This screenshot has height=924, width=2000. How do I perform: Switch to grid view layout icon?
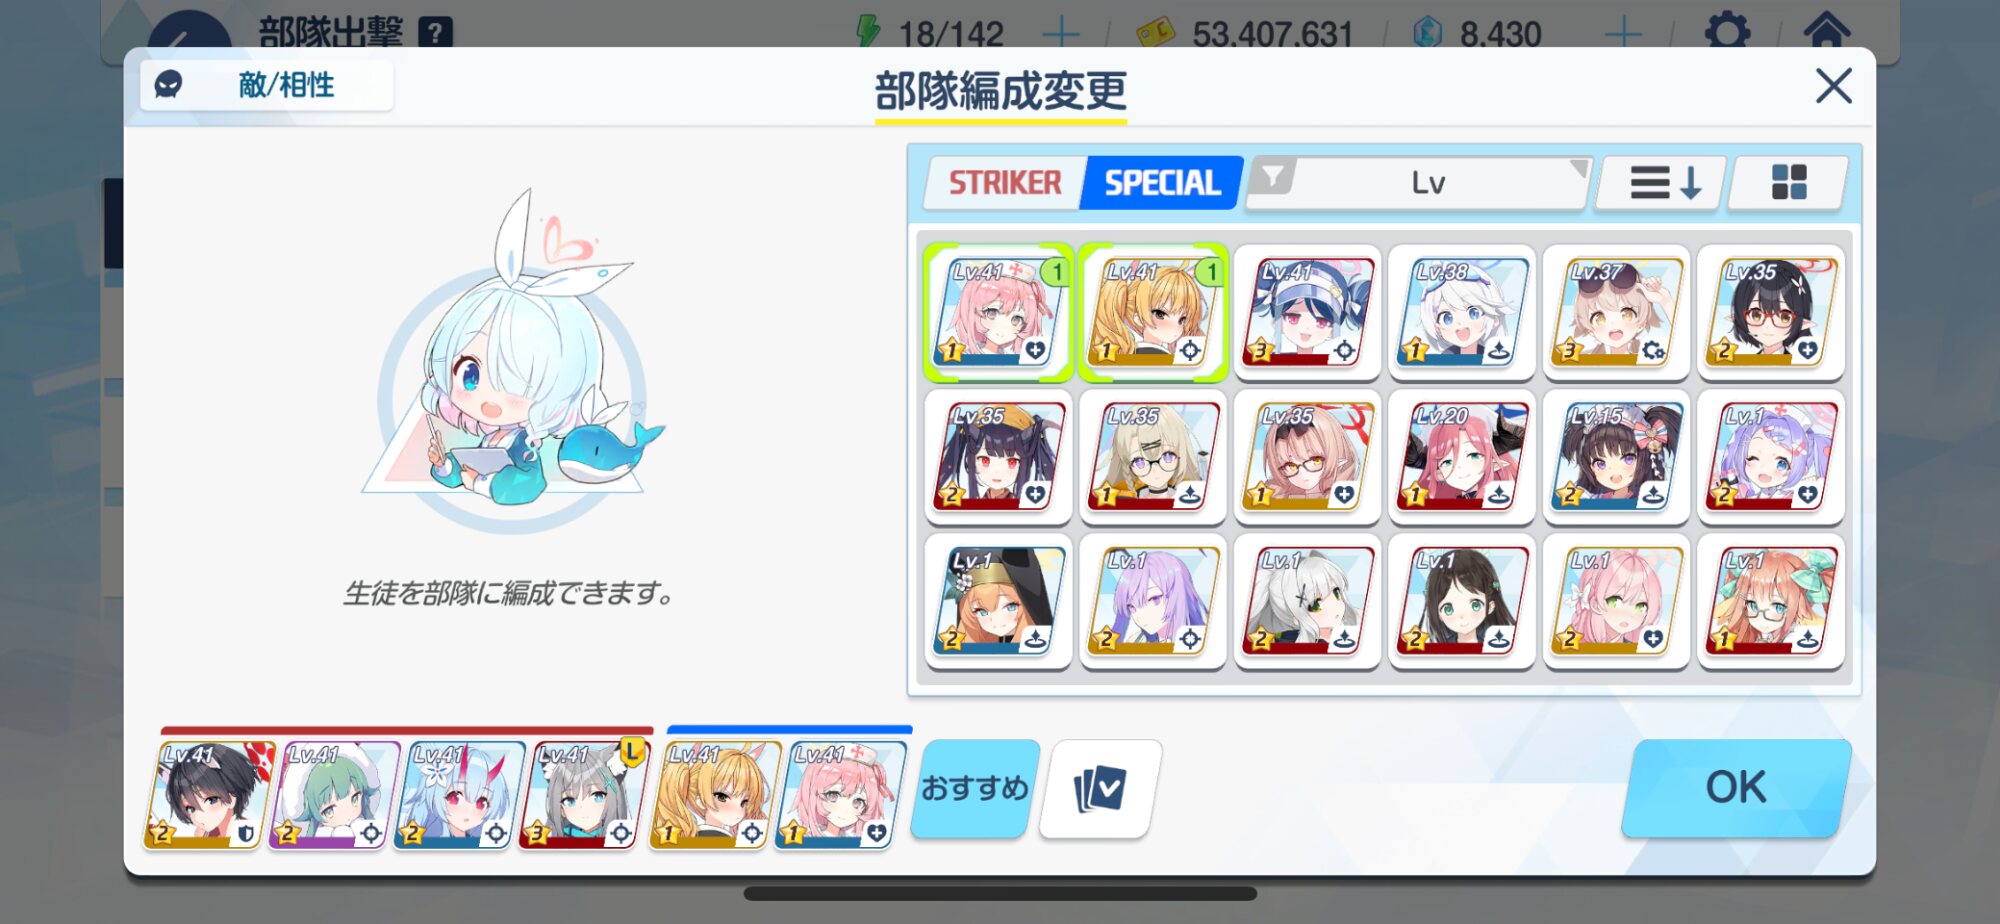coord(1788,183)
